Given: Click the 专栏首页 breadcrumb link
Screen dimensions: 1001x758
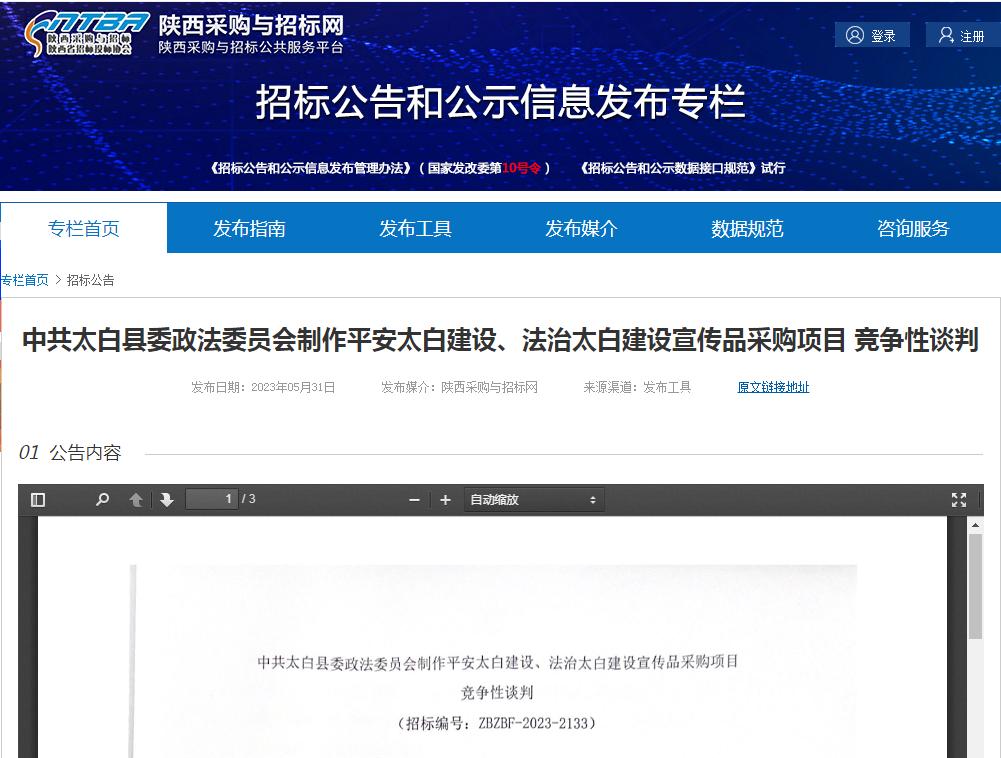Looking at the screenshot, I should (25, 280).
